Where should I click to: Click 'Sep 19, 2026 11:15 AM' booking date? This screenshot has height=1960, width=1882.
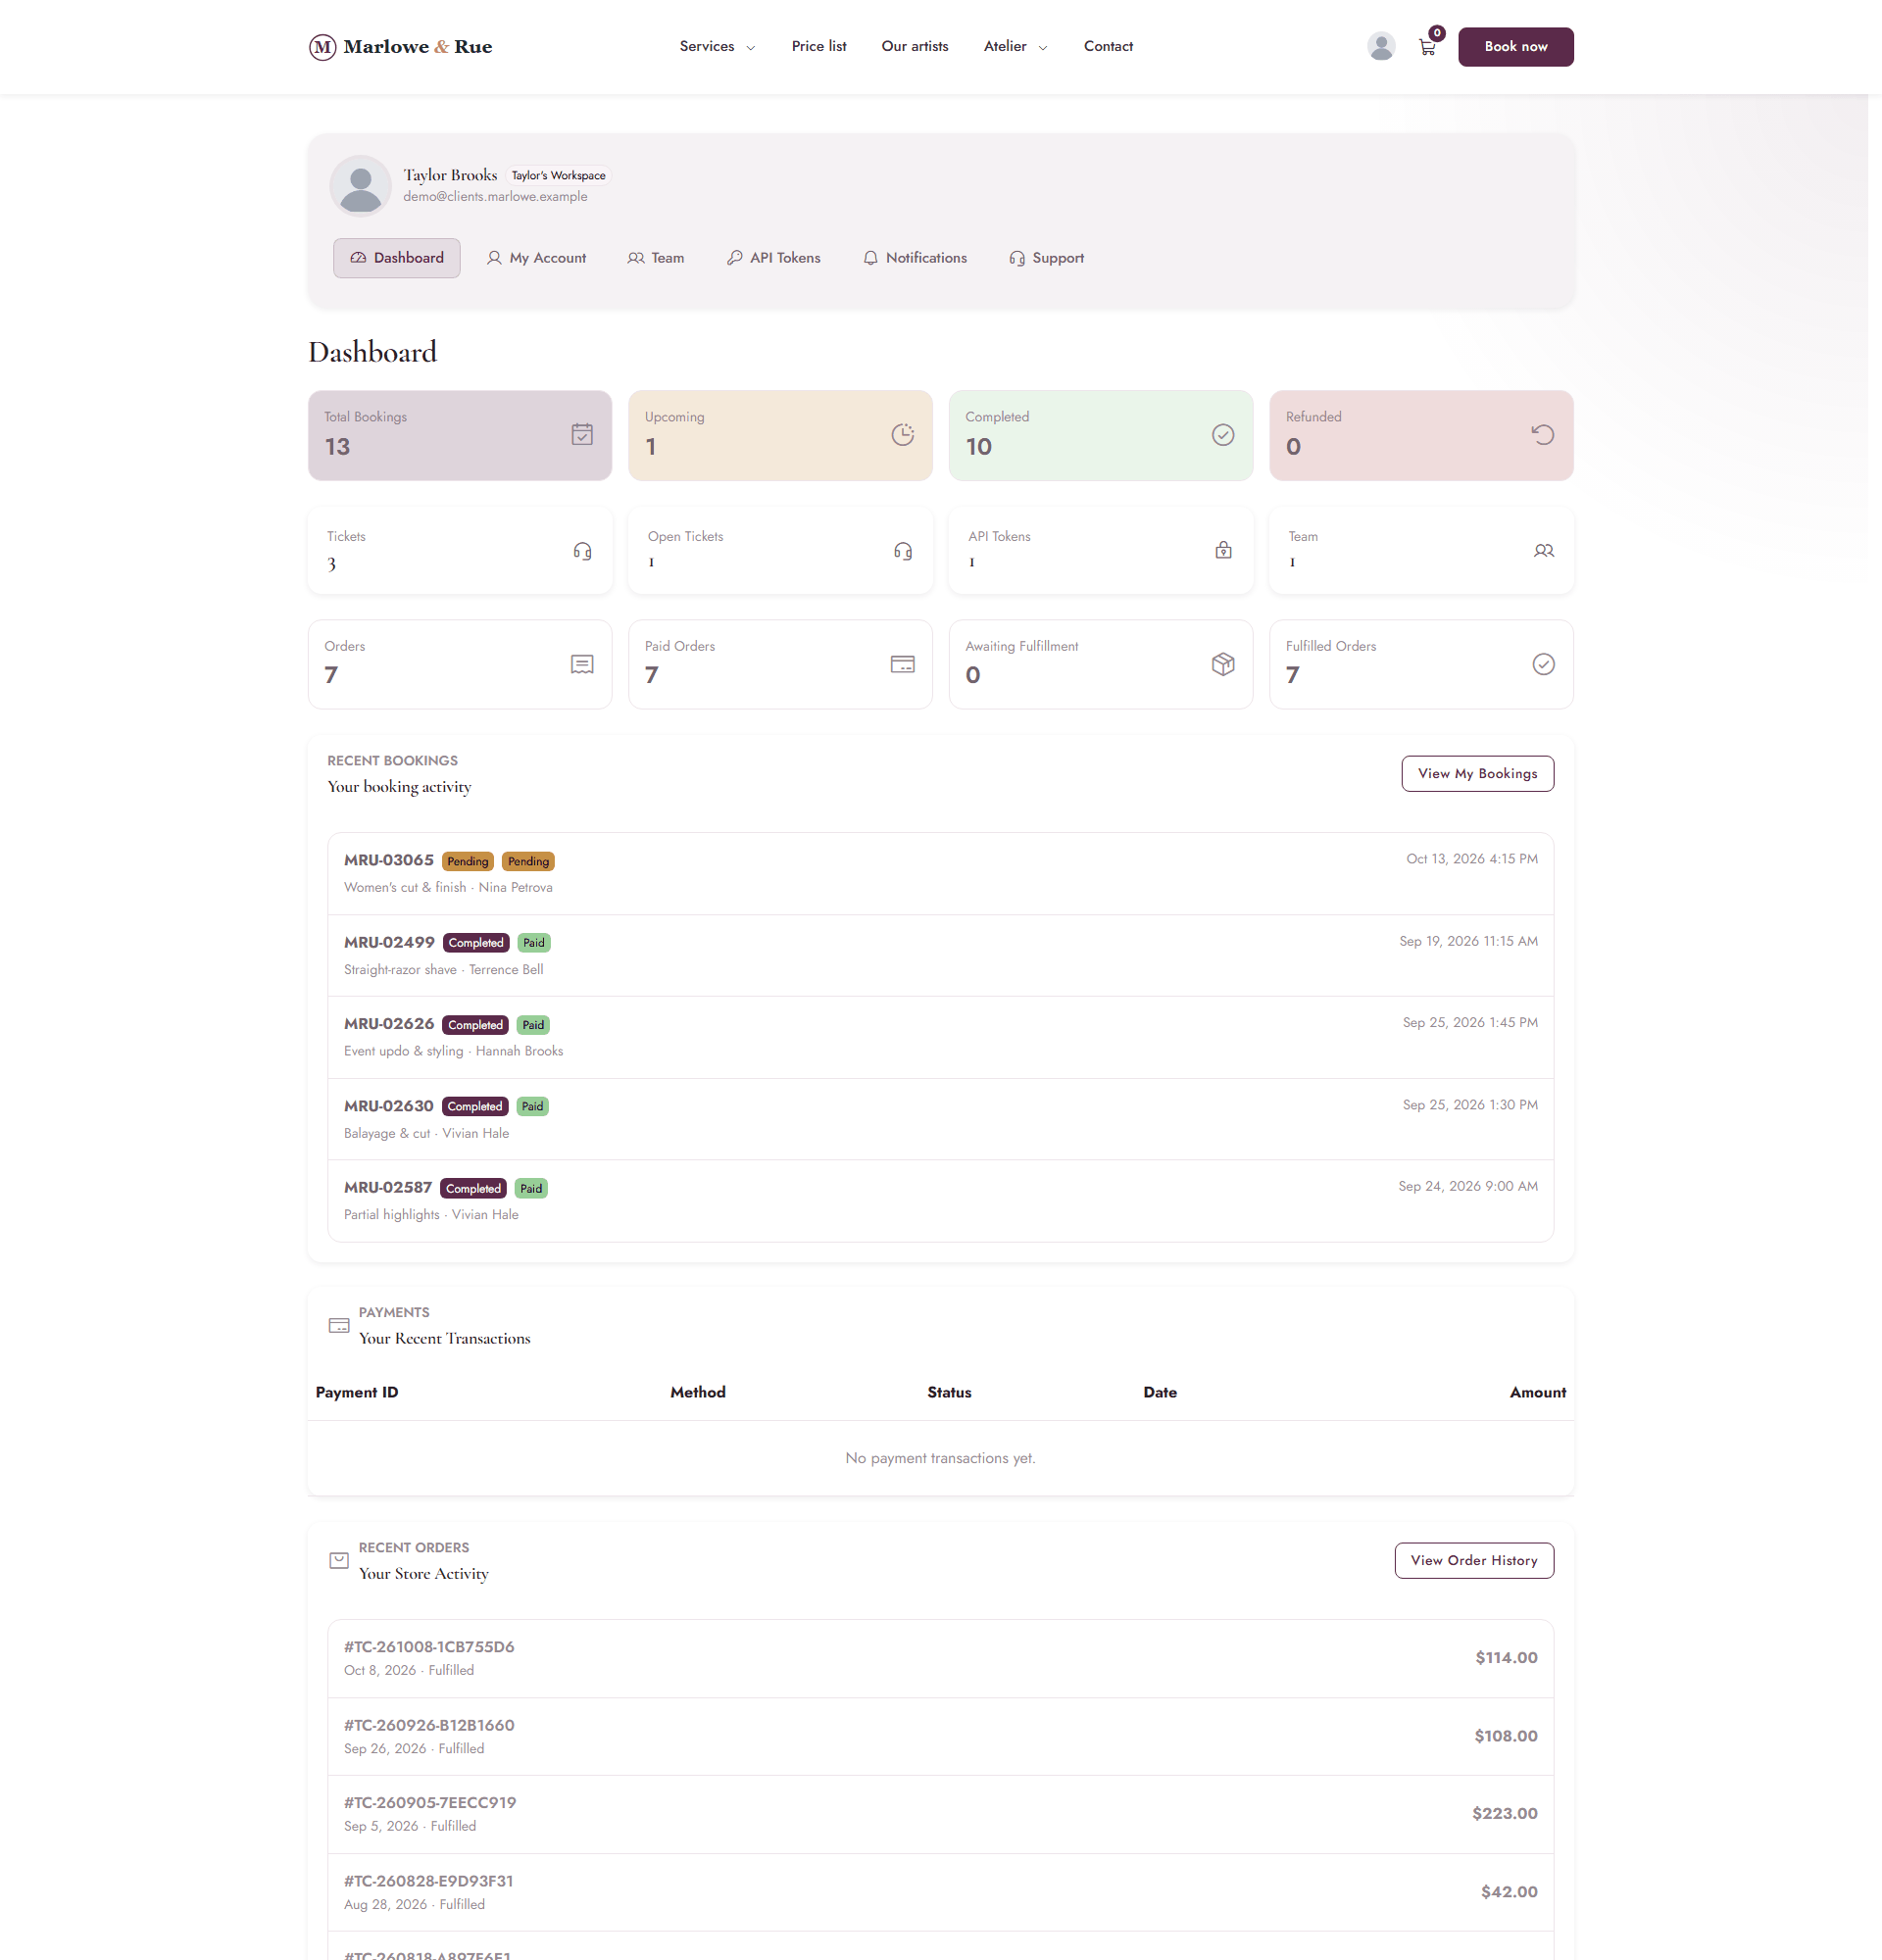[1468, 941]
